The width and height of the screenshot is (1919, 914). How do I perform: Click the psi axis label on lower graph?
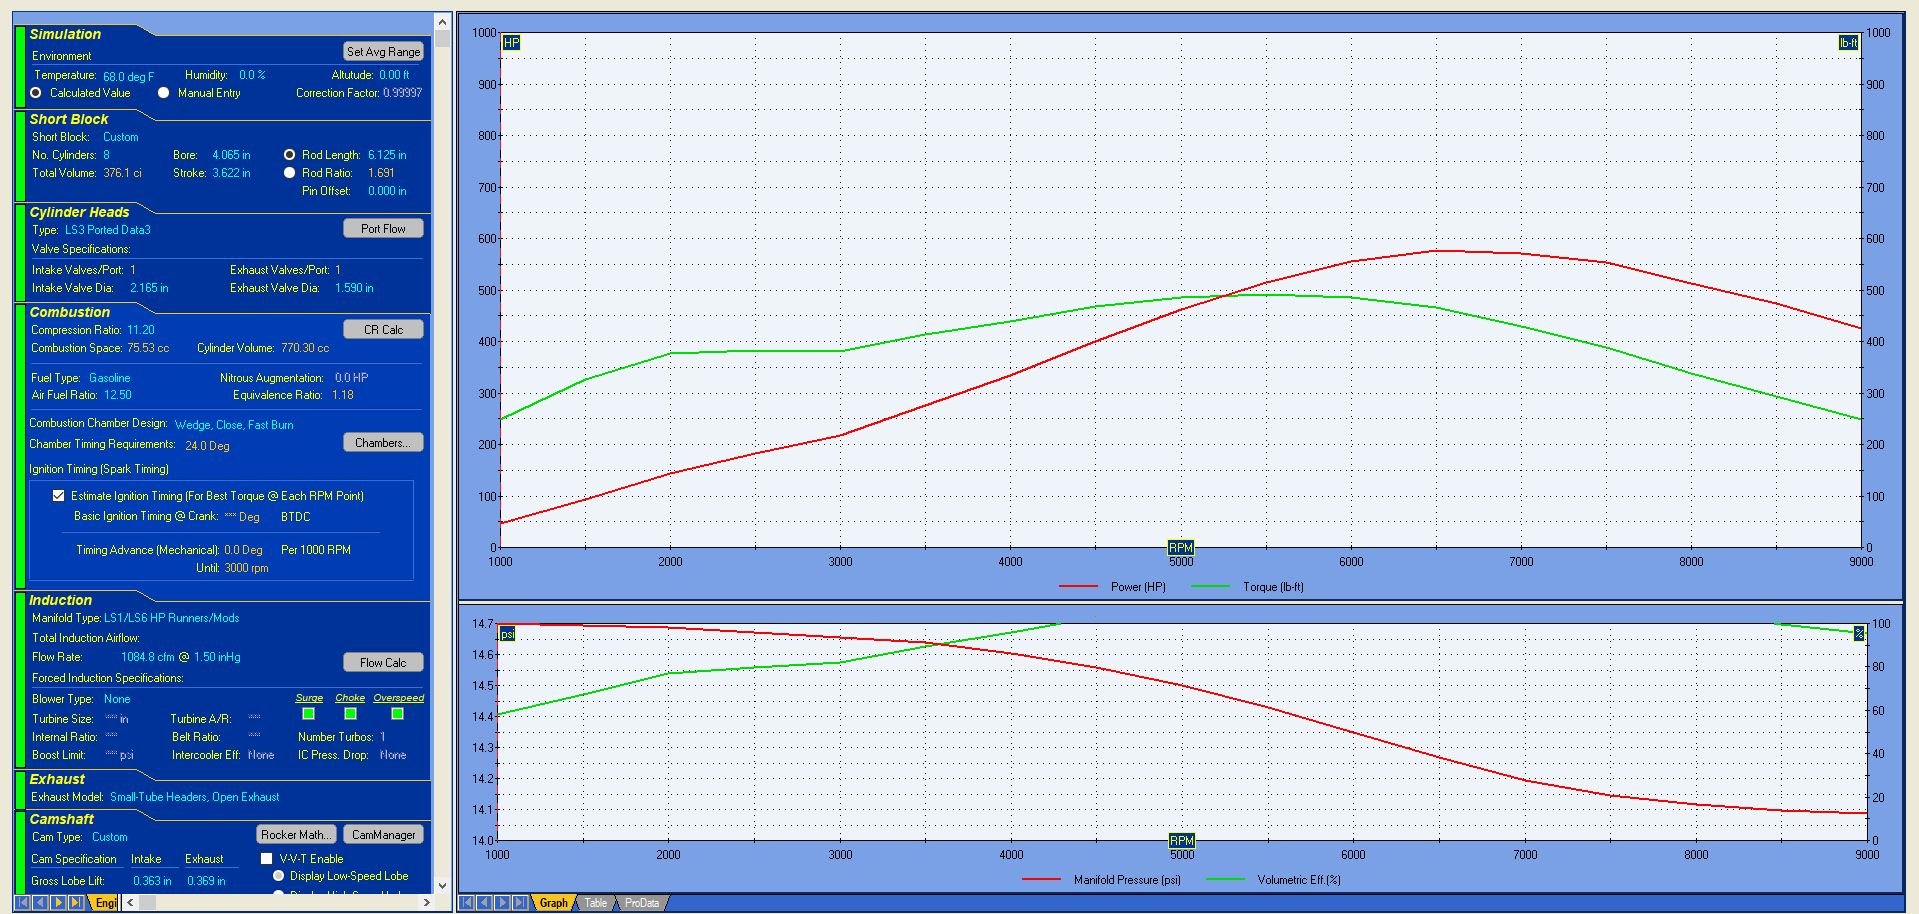[507, 634]
